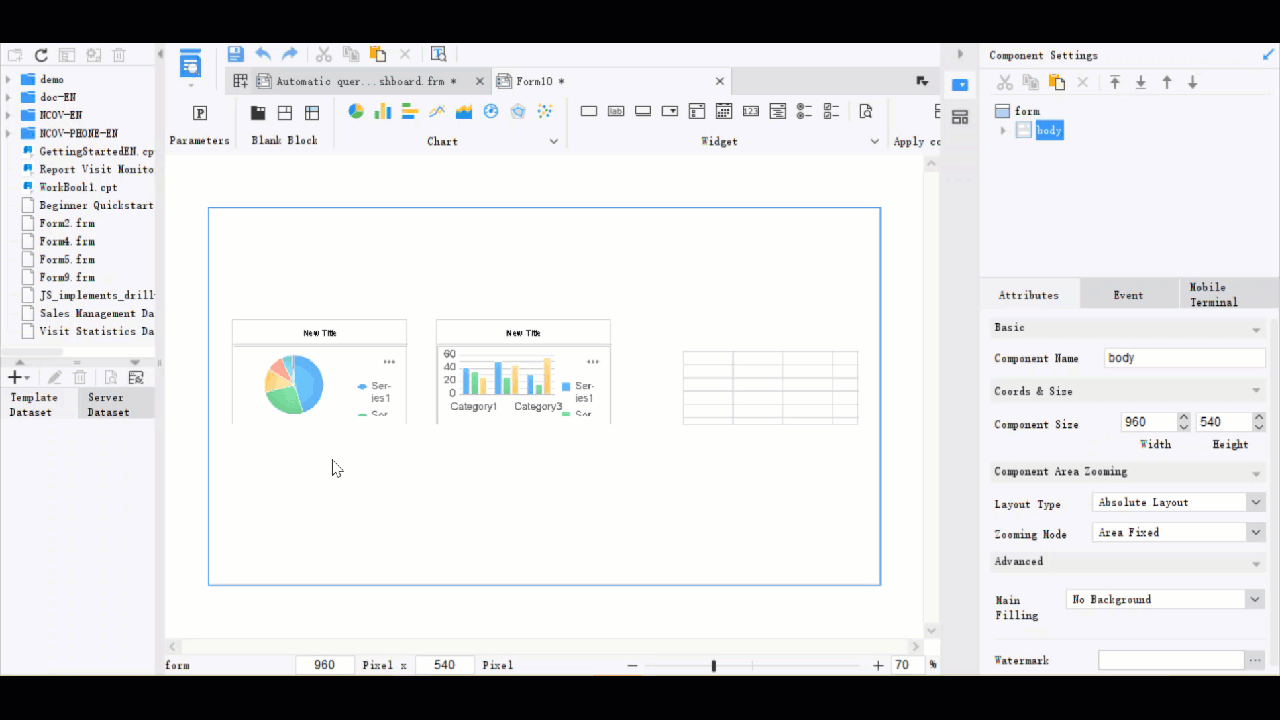Add a horizontal bar chart from the Chart group
1280x720 pixels.
pos(409,111)
